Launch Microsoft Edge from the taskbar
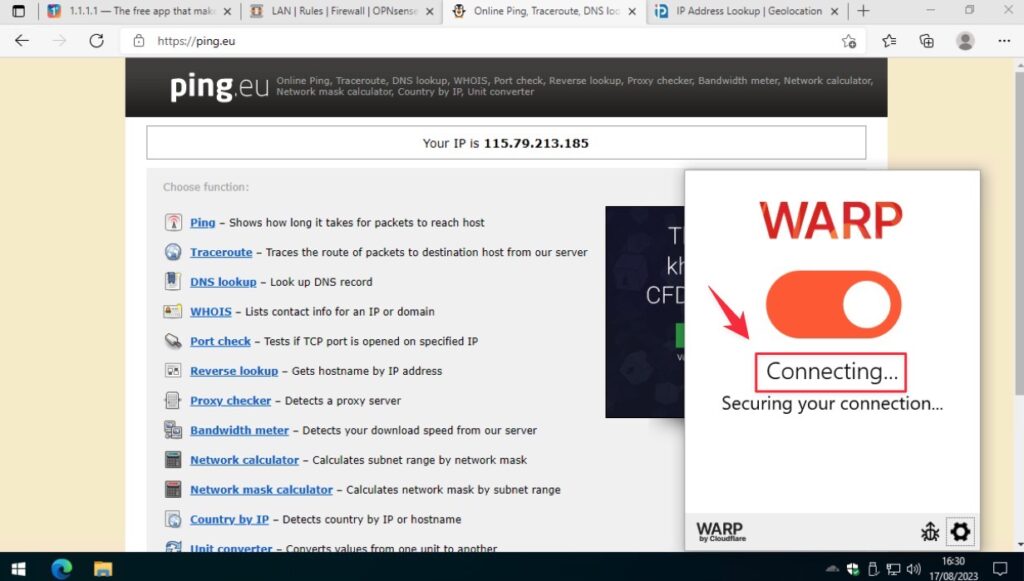1024x581 pixels. click(61, 568)
